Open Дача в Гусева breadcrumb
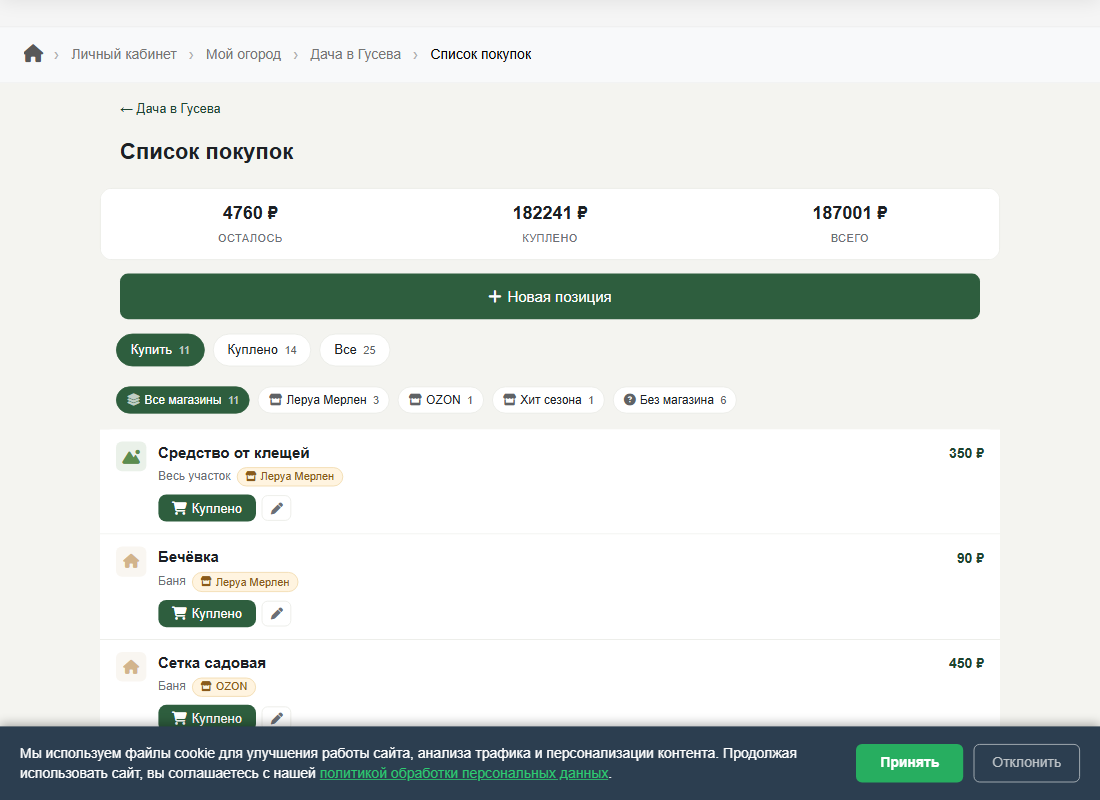 coord(356,54)
